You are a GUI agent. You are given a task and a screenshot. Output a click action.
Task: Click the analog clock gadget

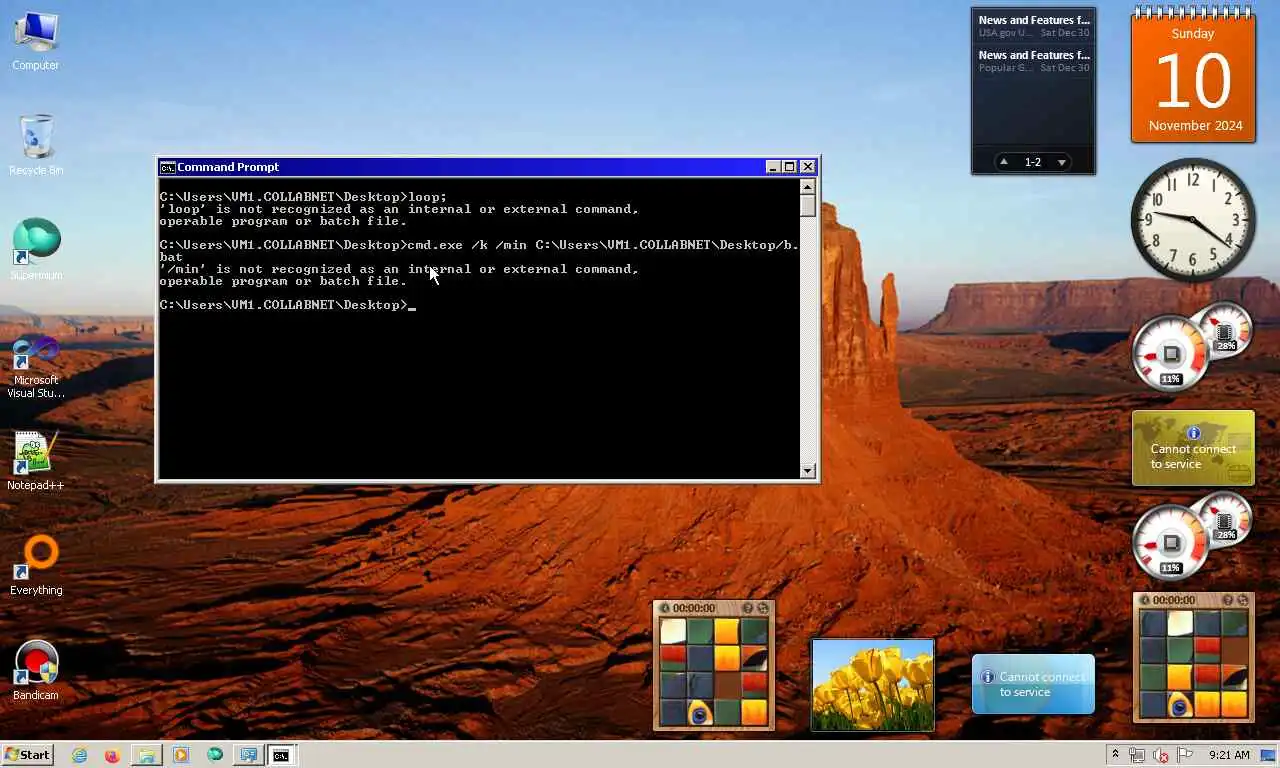(x=1193, y=219)
